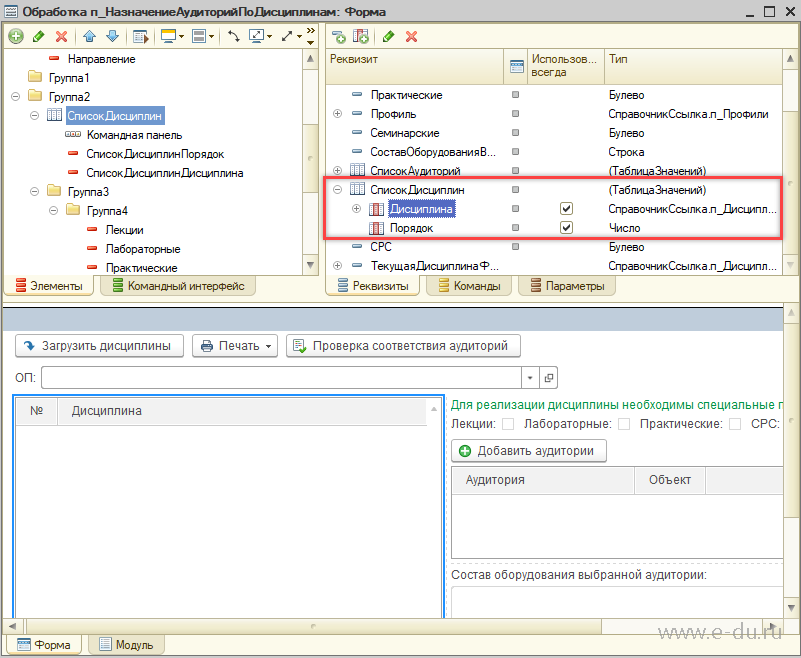Move the element up with the blue arrow

pos(89,36)
